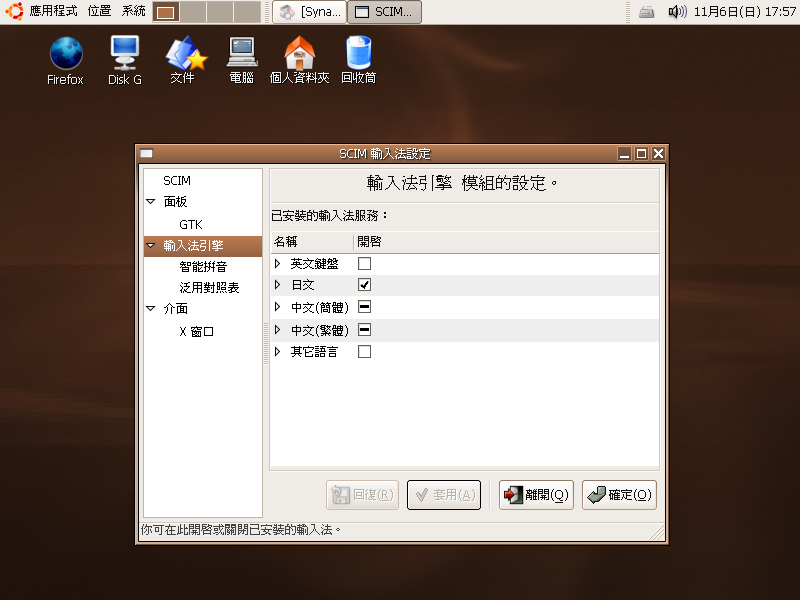Viewport: 800px width, 600px height.
Task: Switch to the Synaptic taskbar window
Action: [310, 12]
